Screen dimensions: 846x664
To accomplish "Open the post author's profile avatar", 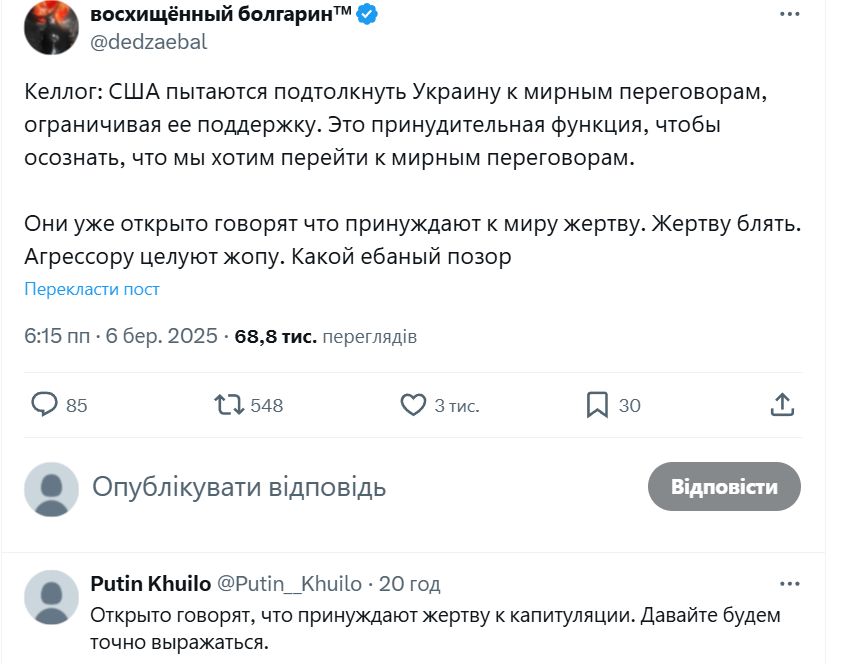I will pos(51,27).
